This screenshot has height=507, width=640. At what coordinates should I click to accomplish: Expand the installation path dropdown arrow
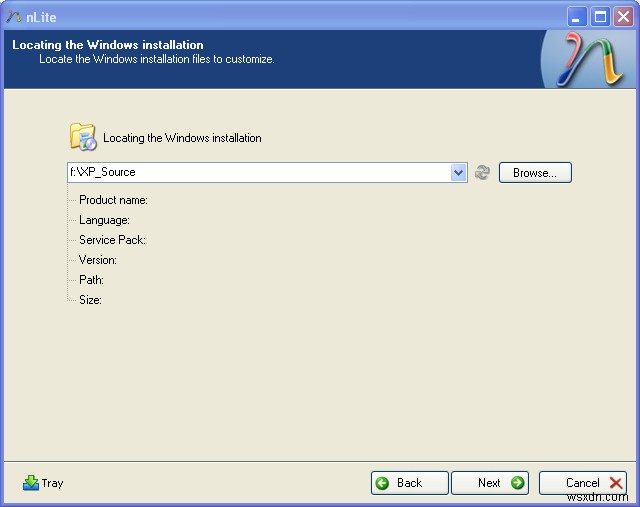[x=458, y=173]
